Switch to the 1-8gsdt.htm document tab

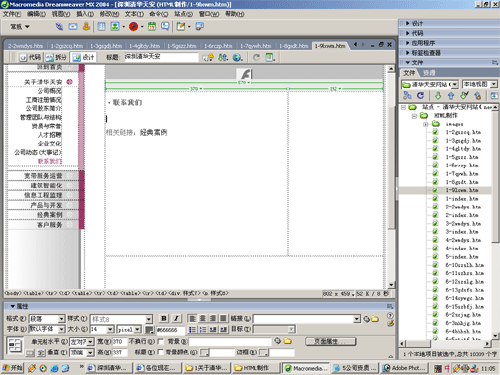tap(293, 46)
